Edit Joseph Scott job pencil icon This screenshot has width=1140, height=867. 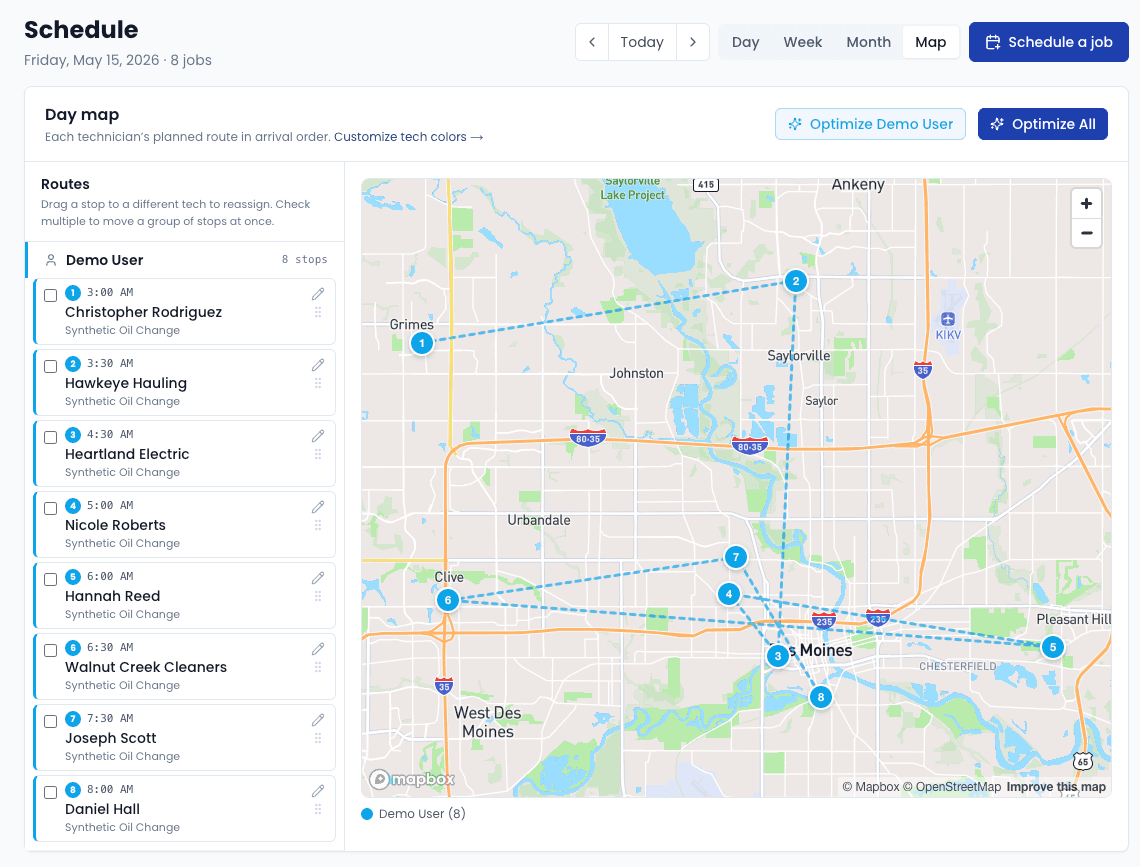pos(318,719)
